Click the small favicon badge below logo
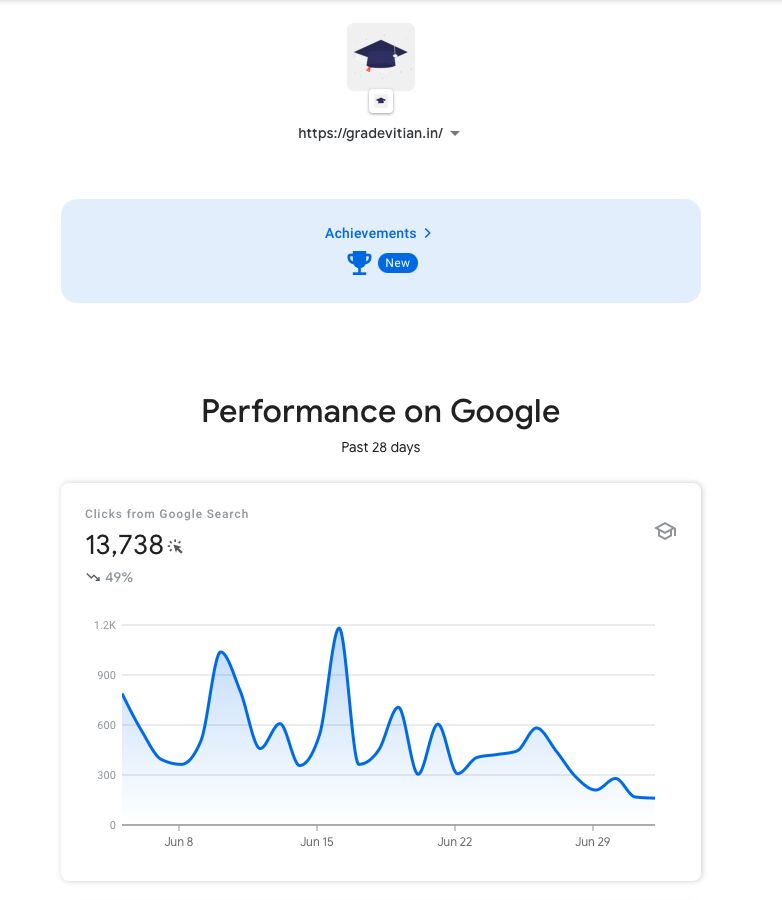The height and width of the screenshot is (900, 782). (381, 101)
